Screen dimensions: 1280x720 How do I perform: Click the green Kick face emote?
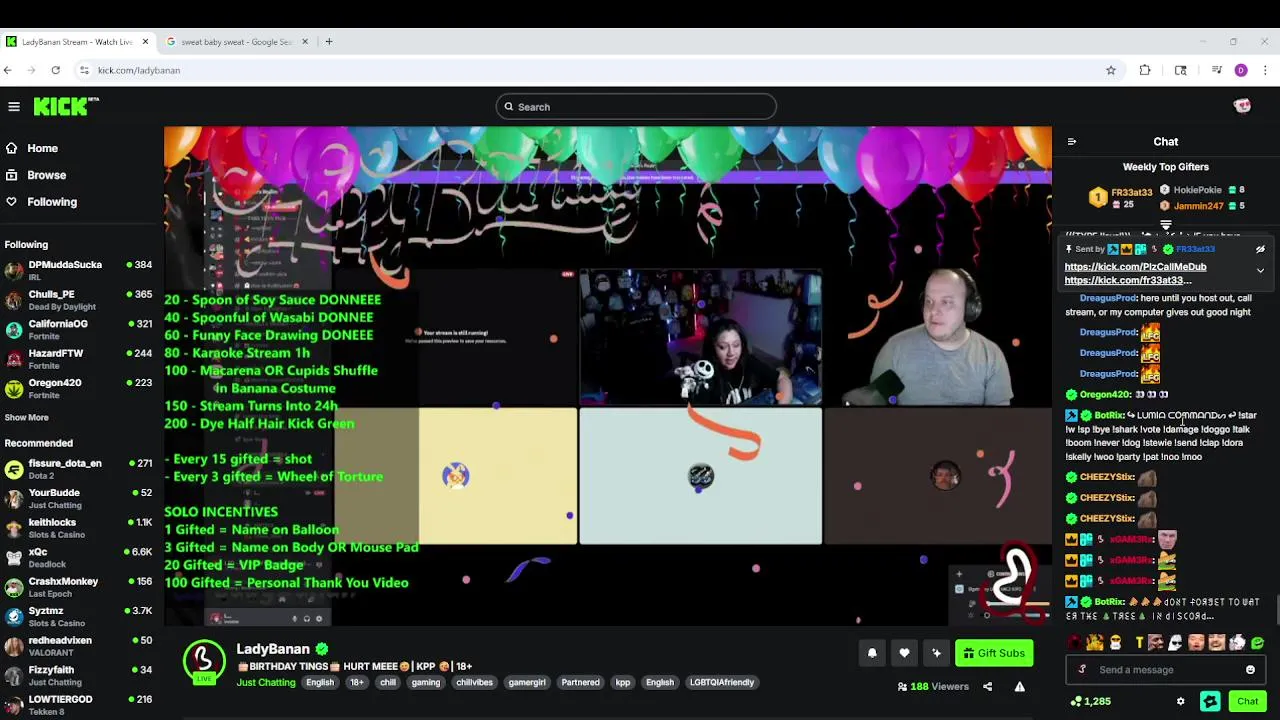coord(1257,643)
